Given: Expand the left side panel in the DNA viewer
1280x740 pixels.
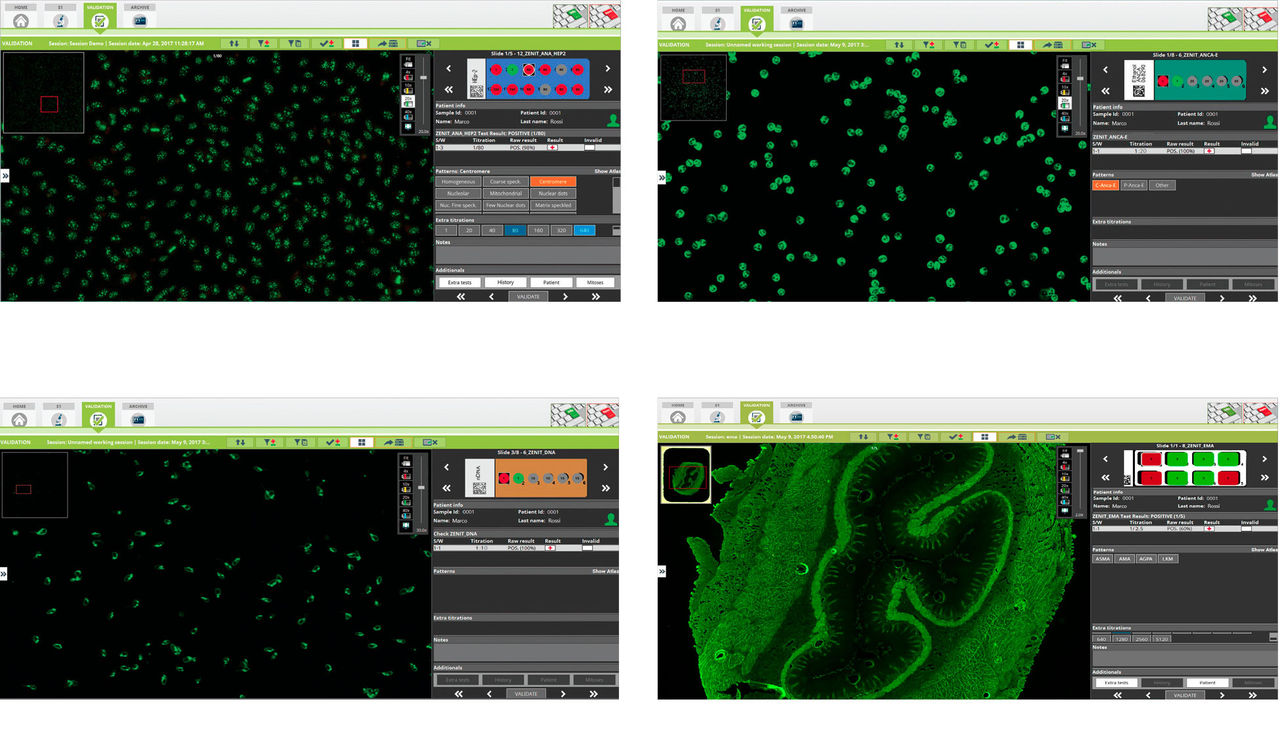Looking at the screenshot, I should point(4,574).
